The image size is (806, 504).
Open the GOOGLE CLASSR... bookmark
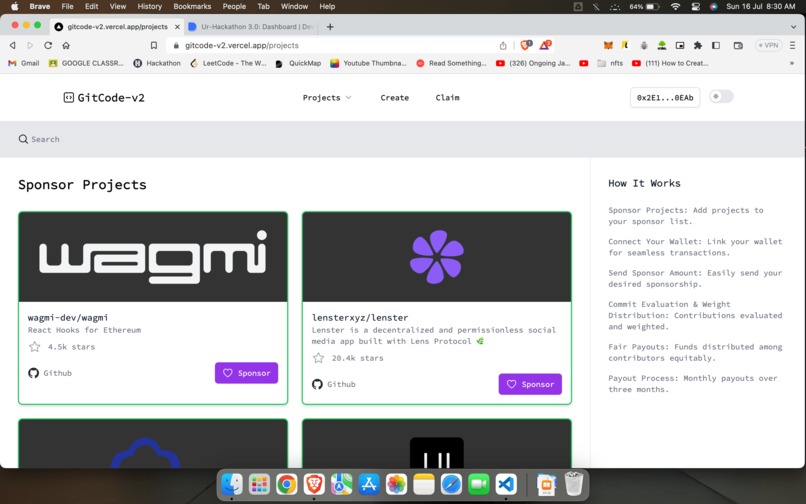tap(86, 63)
